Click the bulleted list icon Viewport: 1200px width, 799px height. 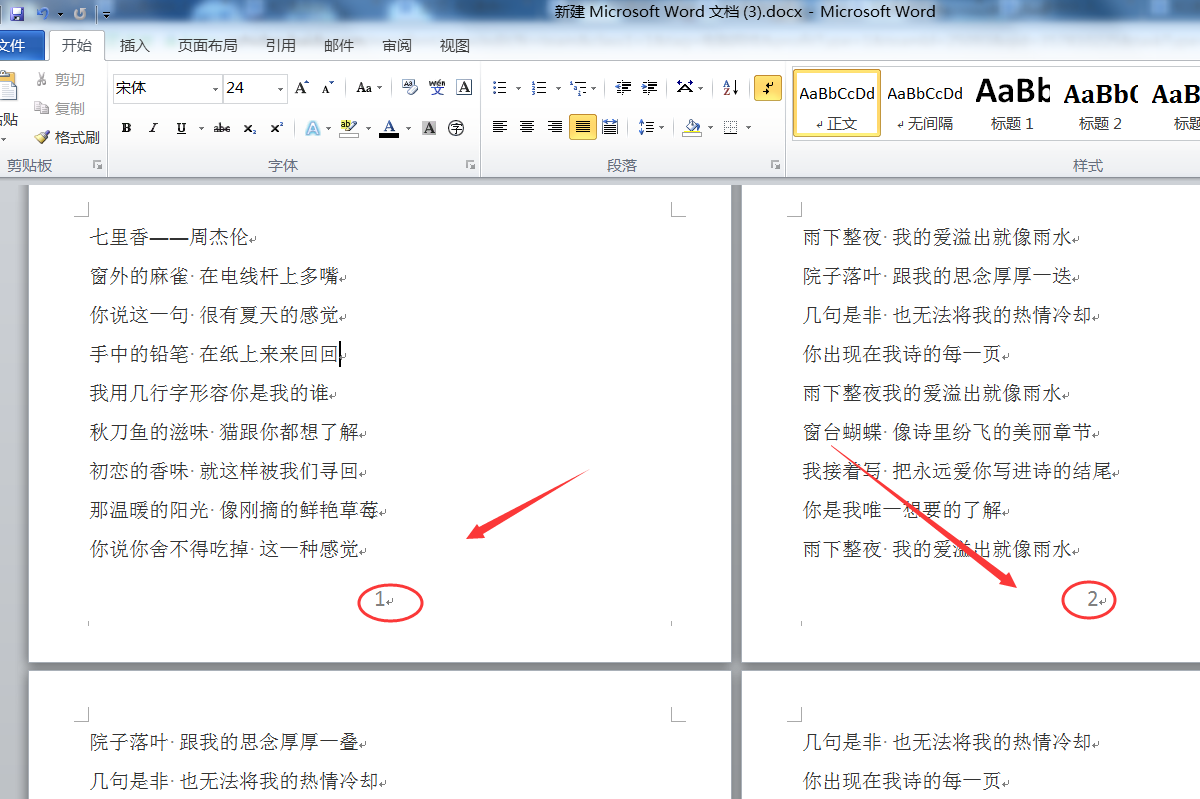pyautogui.click(x=500, y=88)
